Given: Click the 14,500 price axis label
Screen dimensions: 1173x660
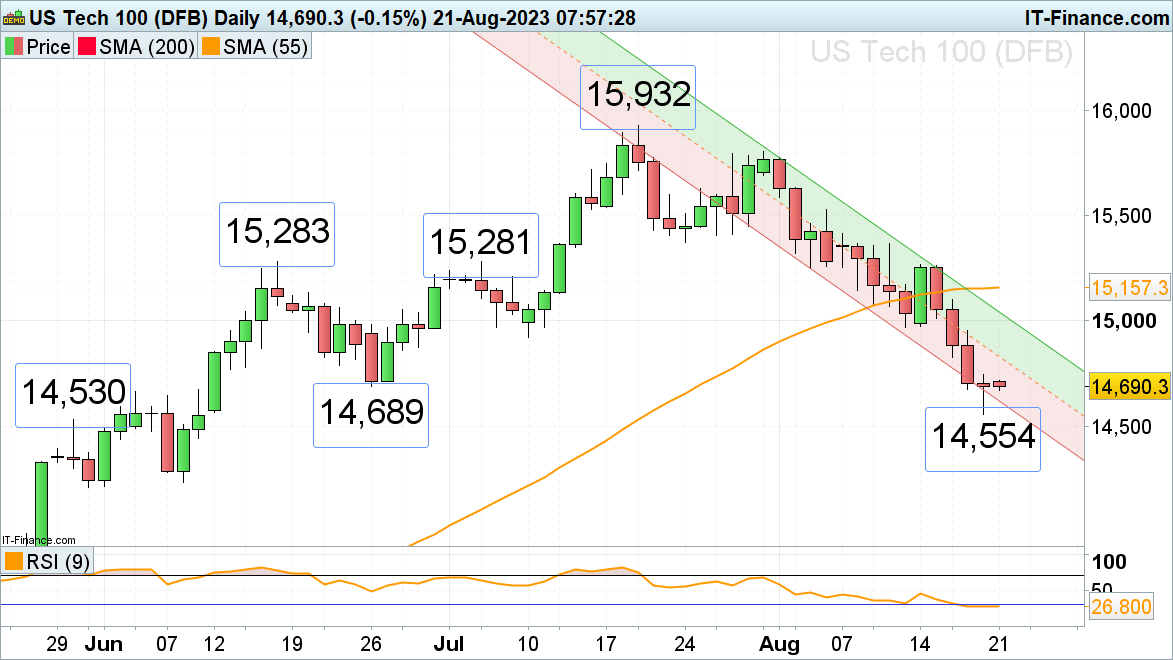Looking at the screenshot, I should pyautogui.click(x=1121, y=427).
